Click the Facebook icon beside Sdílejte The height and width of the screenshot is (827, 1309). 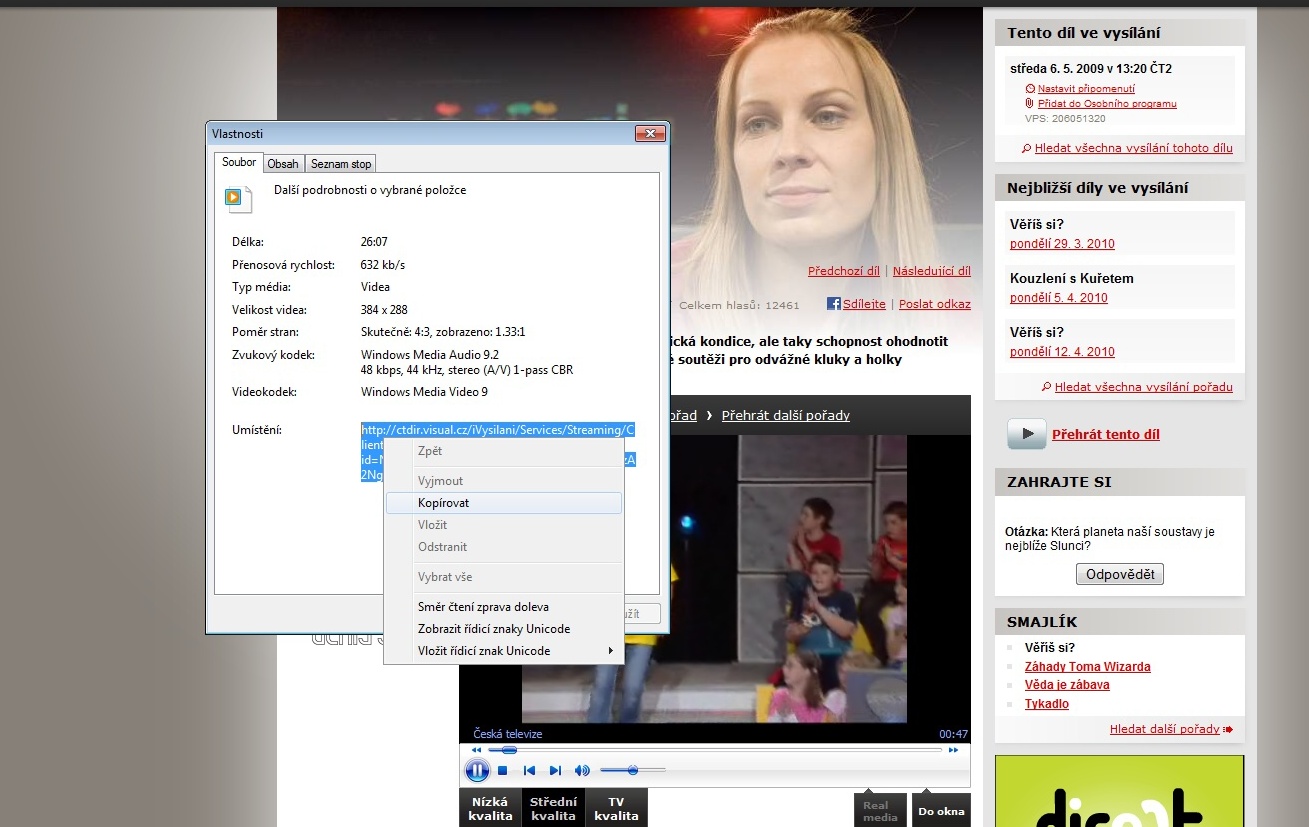(x=833, y=304)
